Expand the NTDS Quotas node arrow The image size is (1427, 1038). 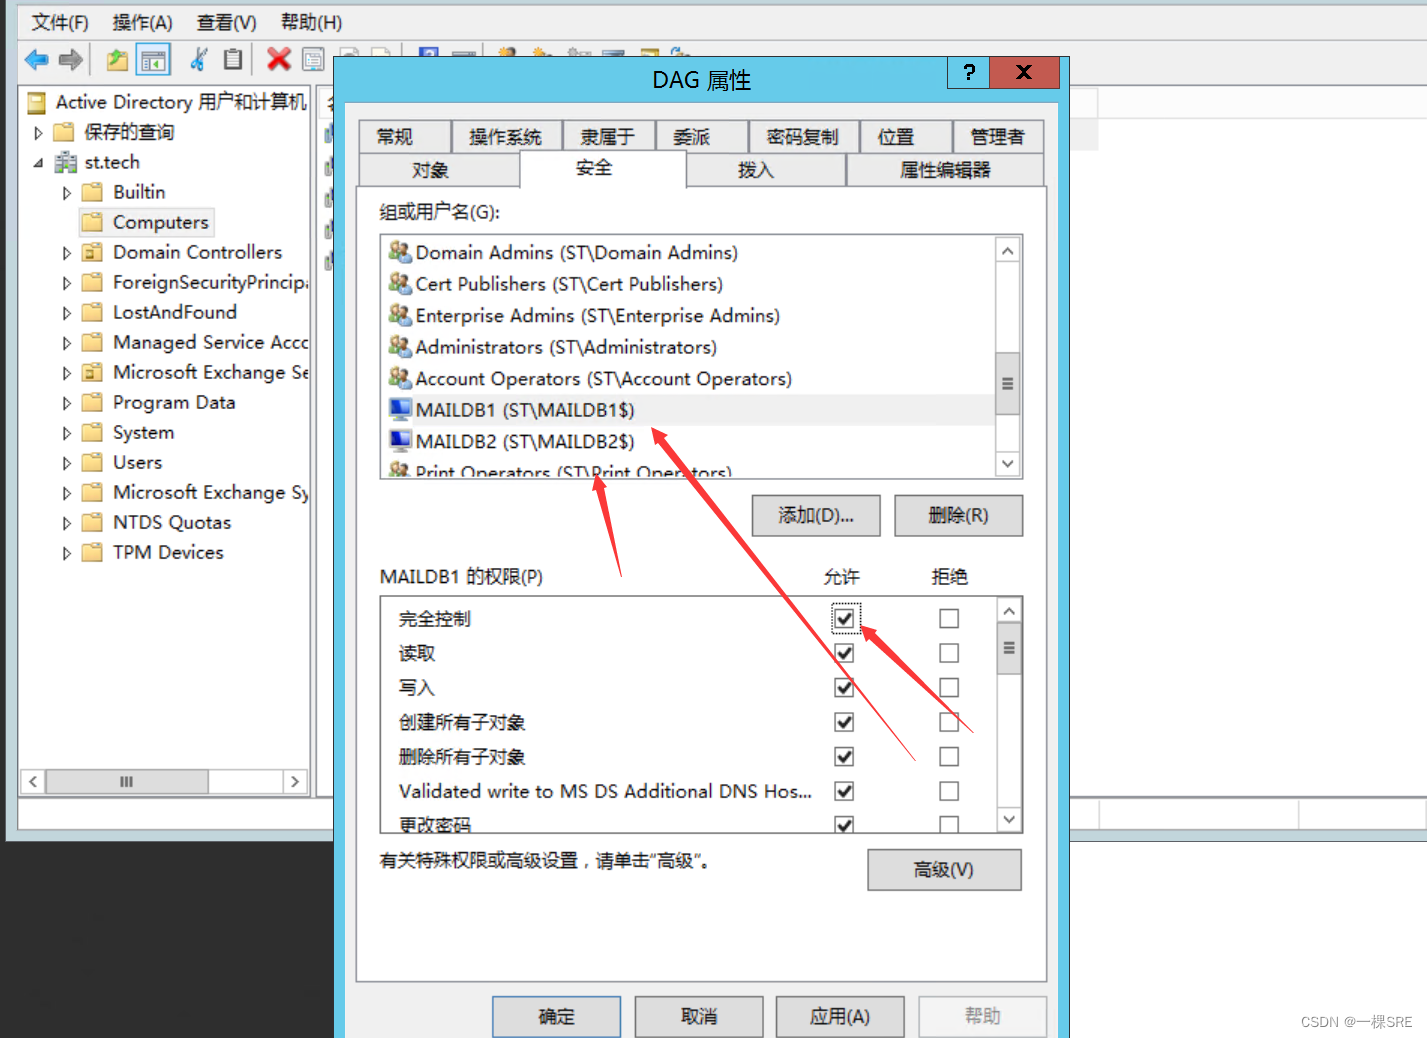coord(66,522)
